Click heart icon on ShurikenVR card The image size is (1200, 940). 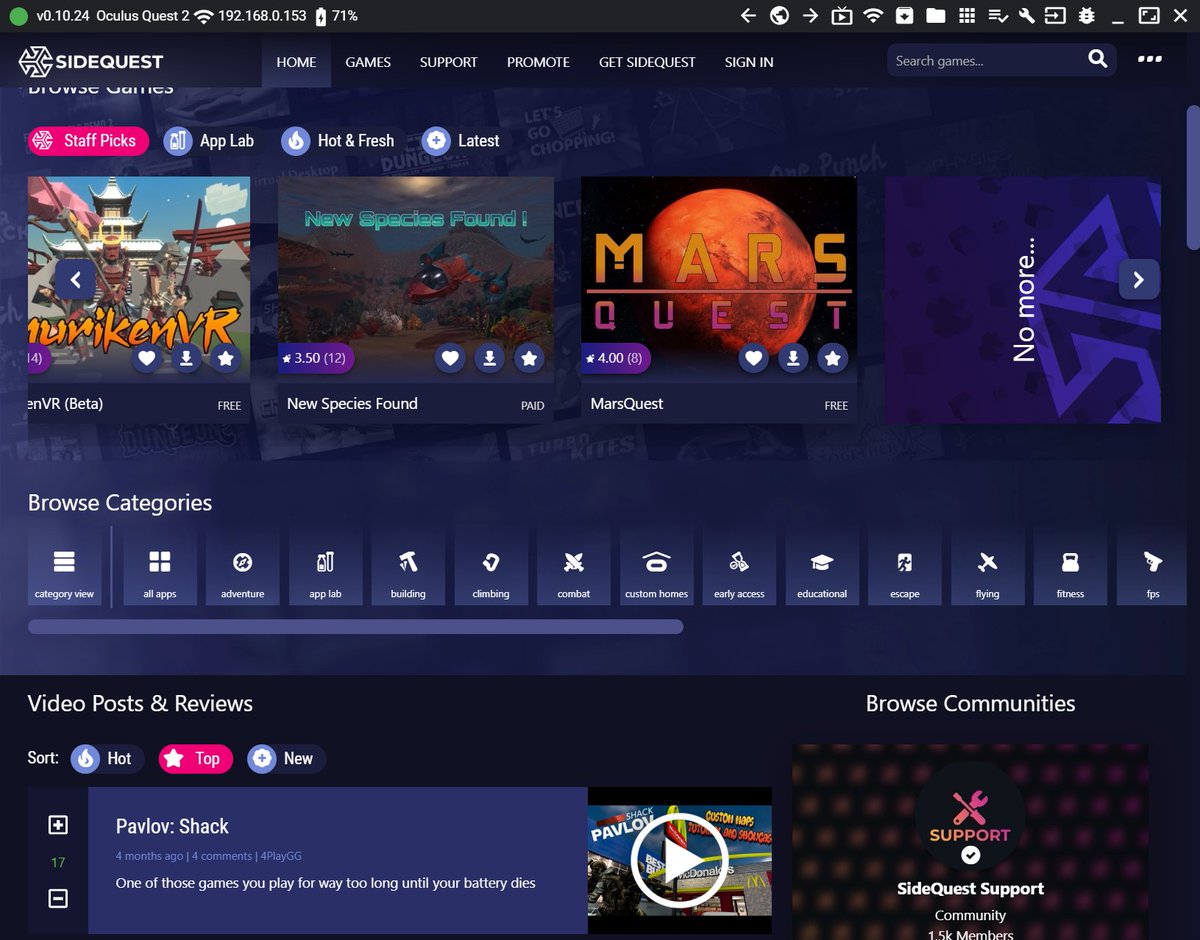(146, 358)
